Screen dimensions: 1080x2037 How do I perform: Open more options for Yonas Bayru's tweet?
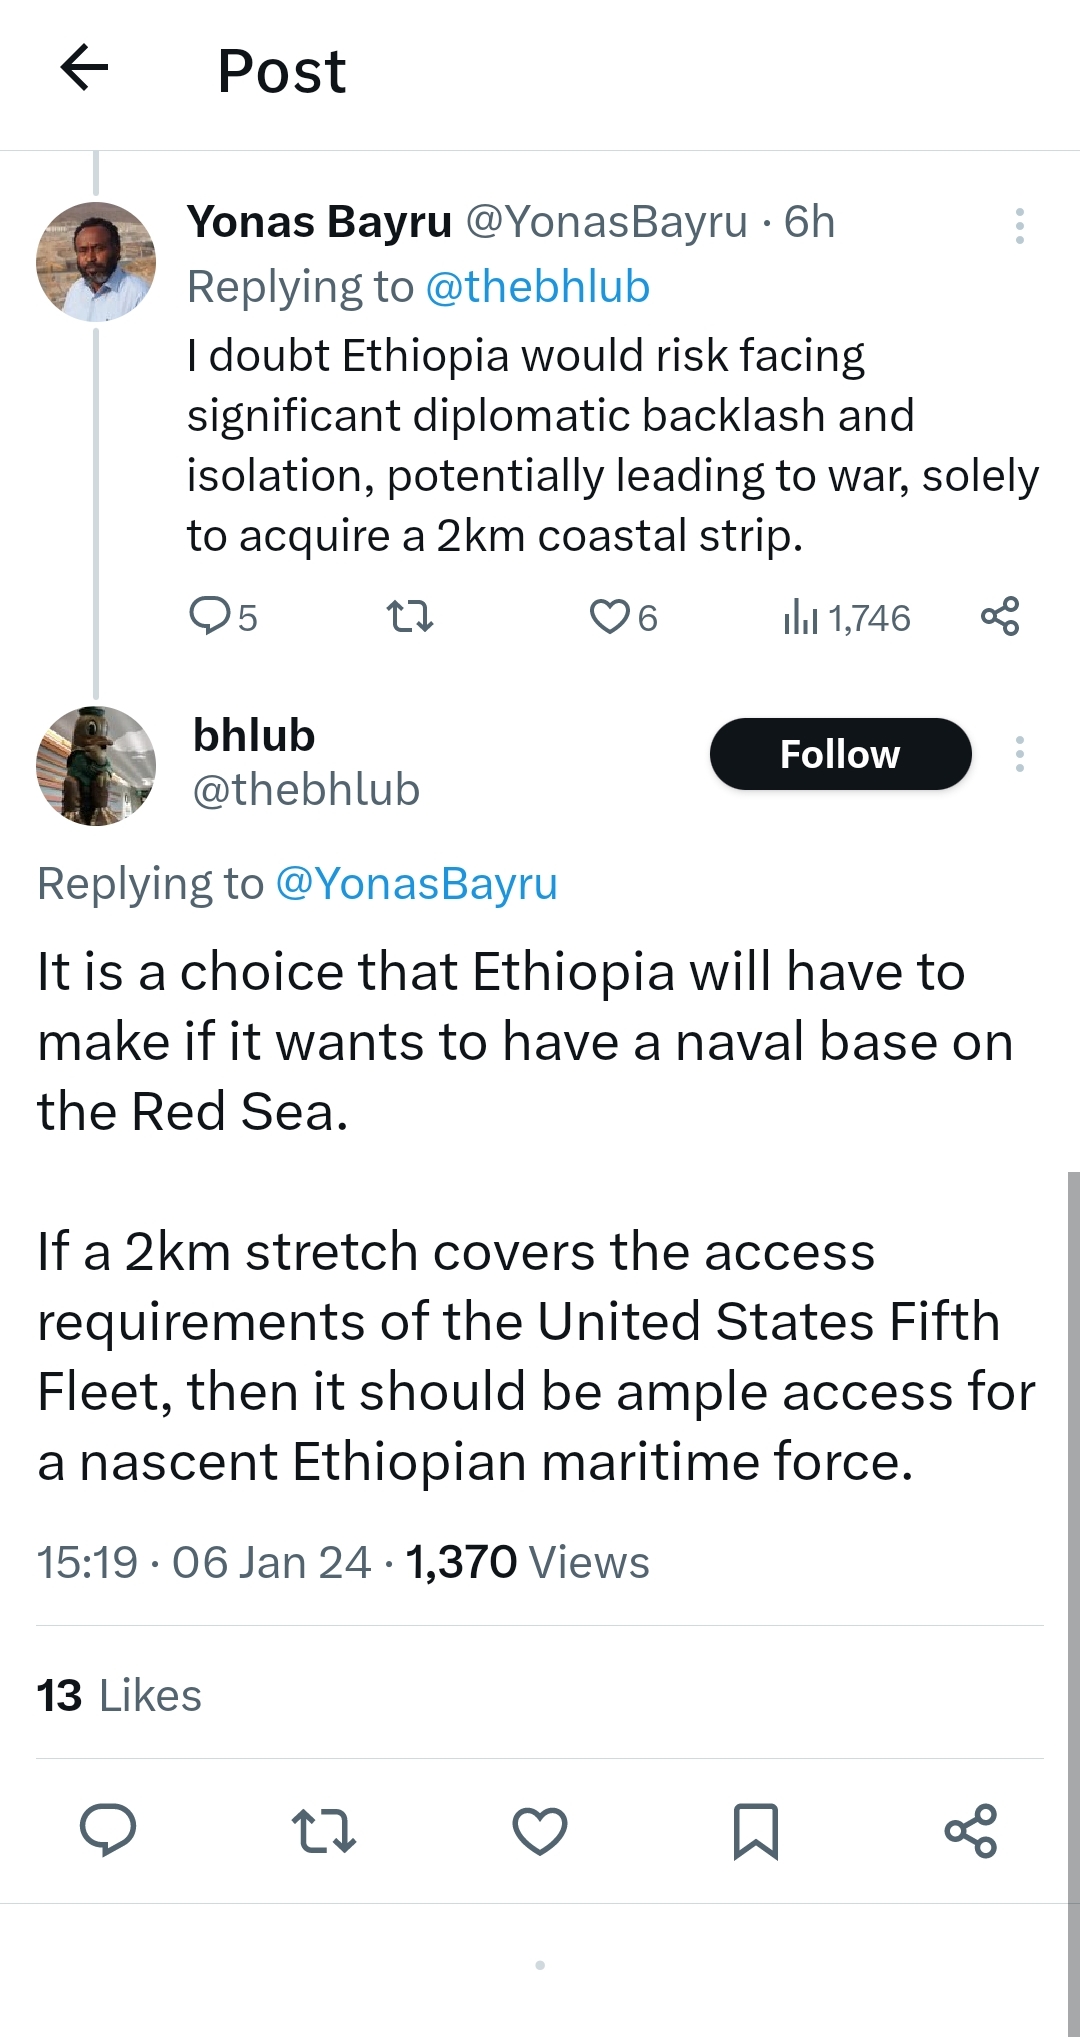(x=1019, y=226)
